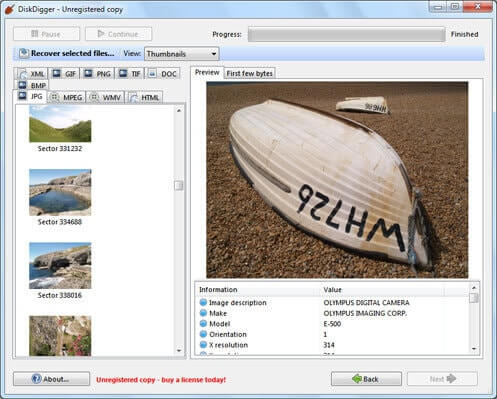
Task: Click the About button
Action: pos(51,379)
